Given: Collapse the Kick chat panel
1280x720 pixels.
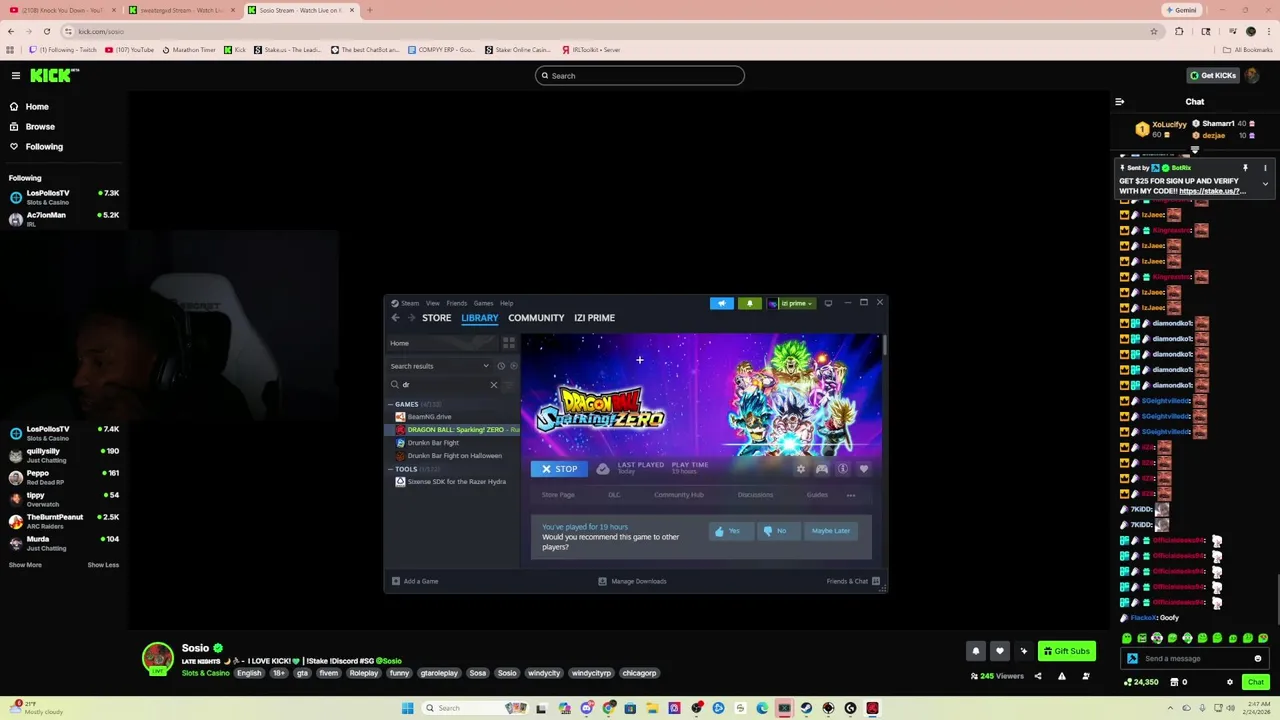Looking at the screenshot, I should [x=1120, y=102].
